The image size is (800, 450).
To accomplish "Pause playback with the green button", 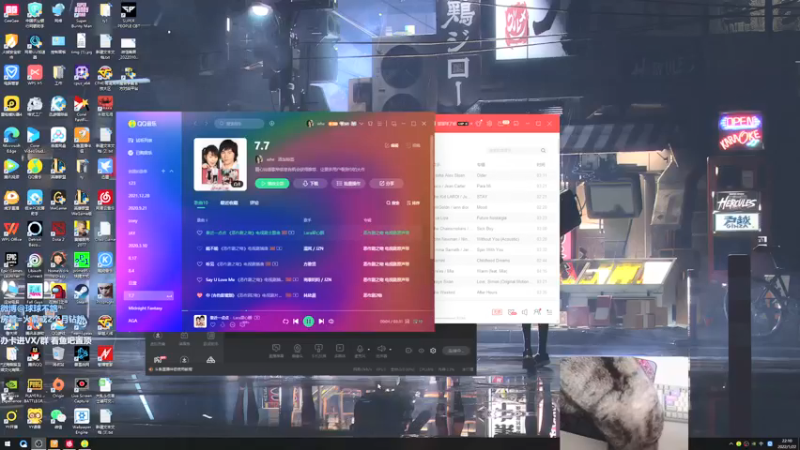I will [309, 321].
